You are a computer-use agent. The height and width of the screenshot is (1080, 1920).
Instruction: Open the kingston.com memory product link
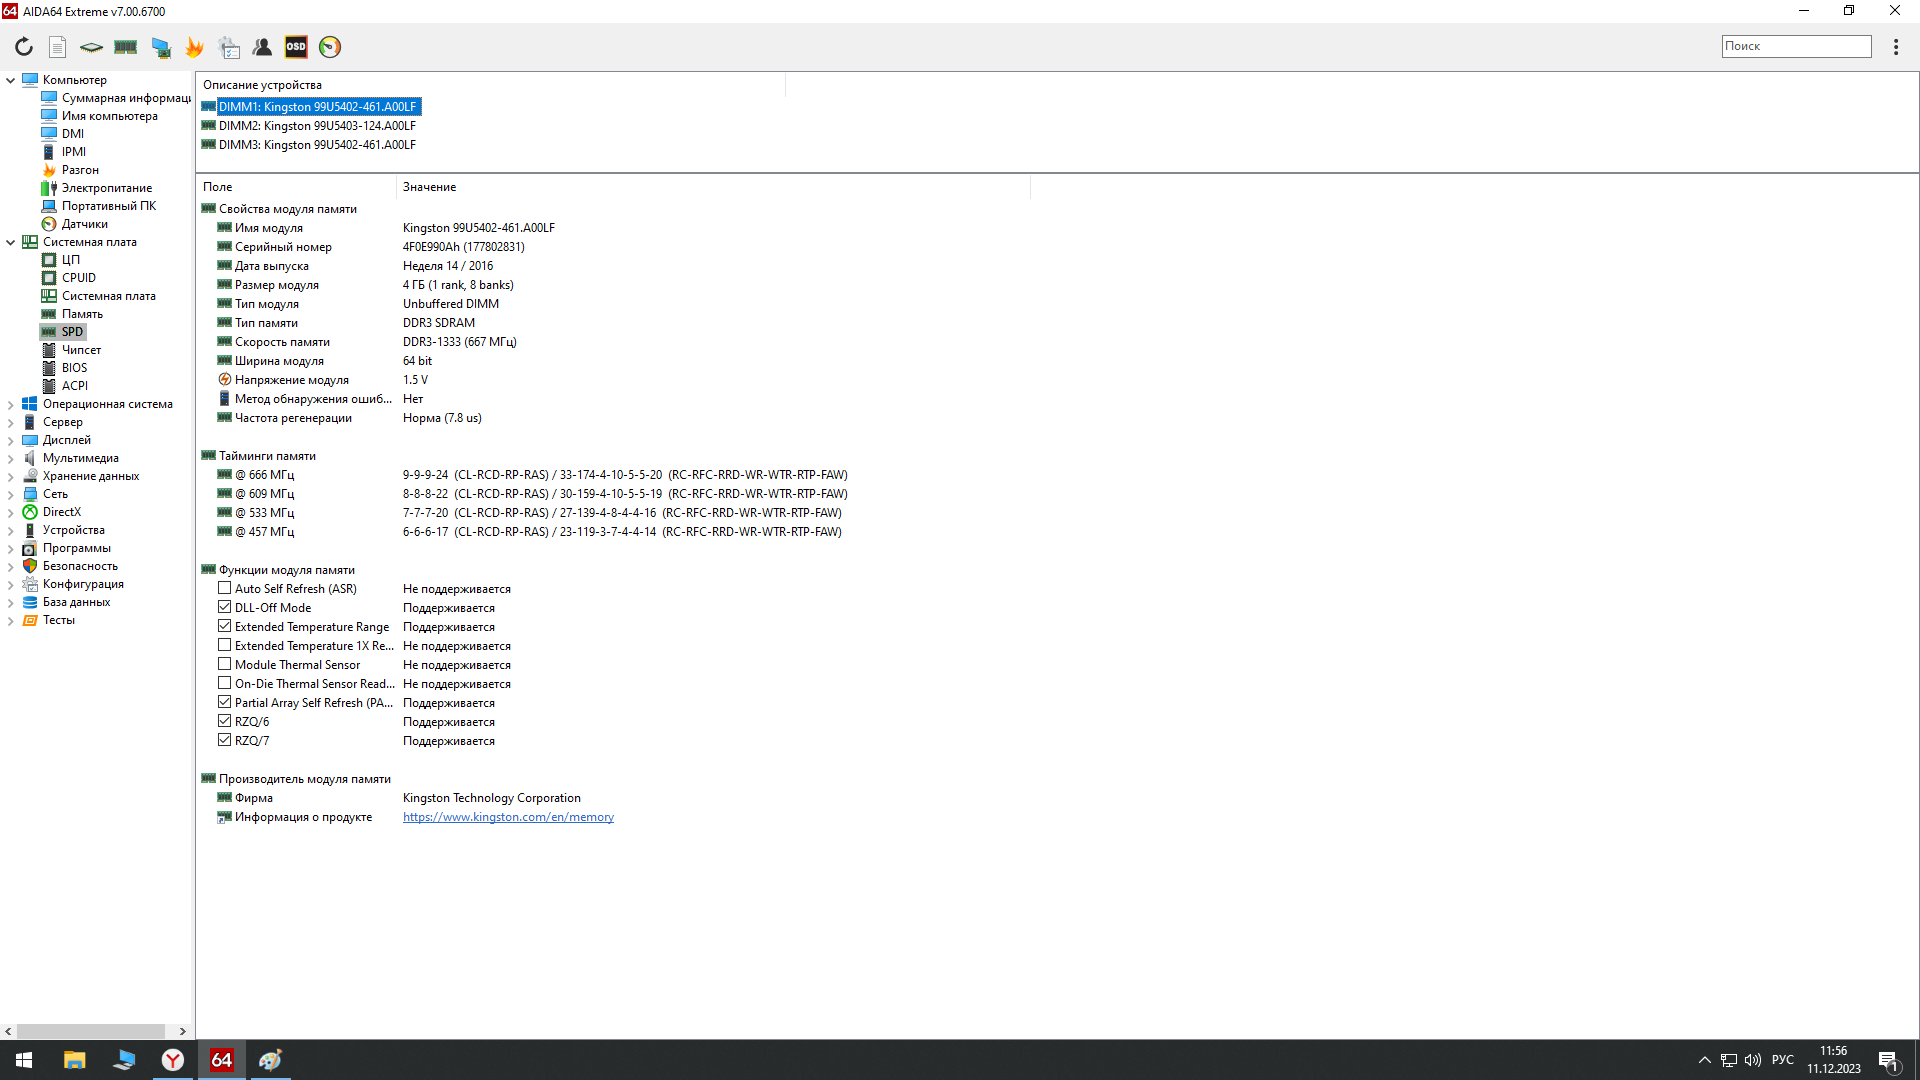(x=508, y=817)
